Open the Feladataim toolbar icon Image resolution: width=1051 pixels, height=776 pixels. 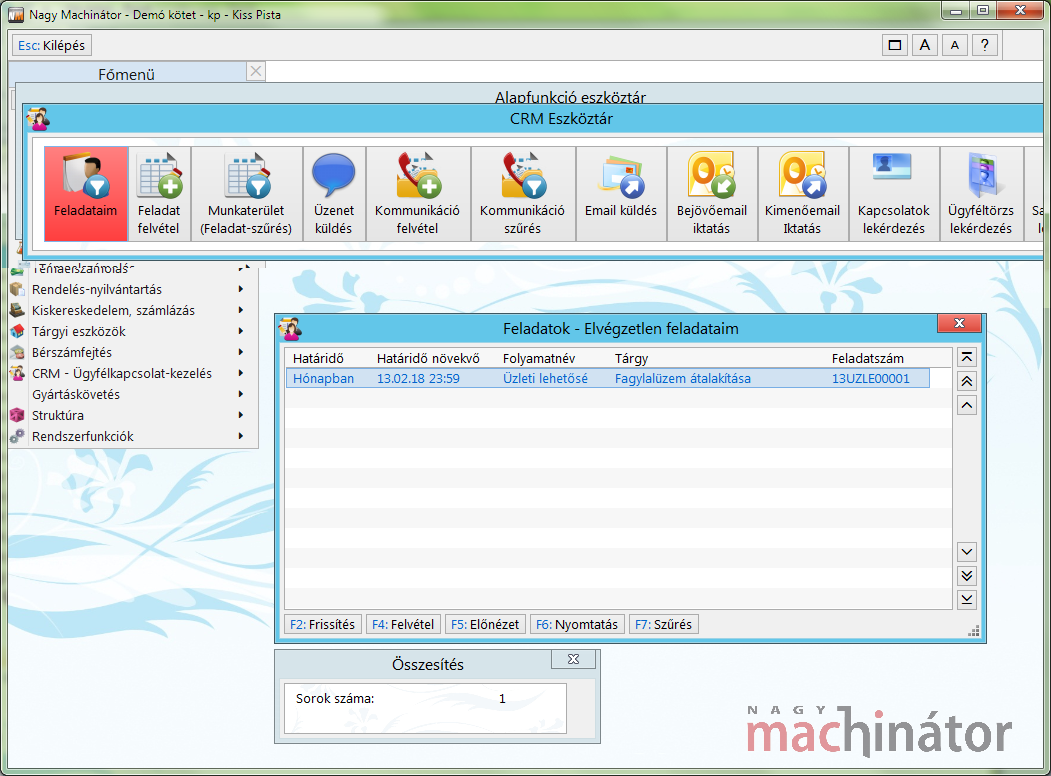point(86,194)
